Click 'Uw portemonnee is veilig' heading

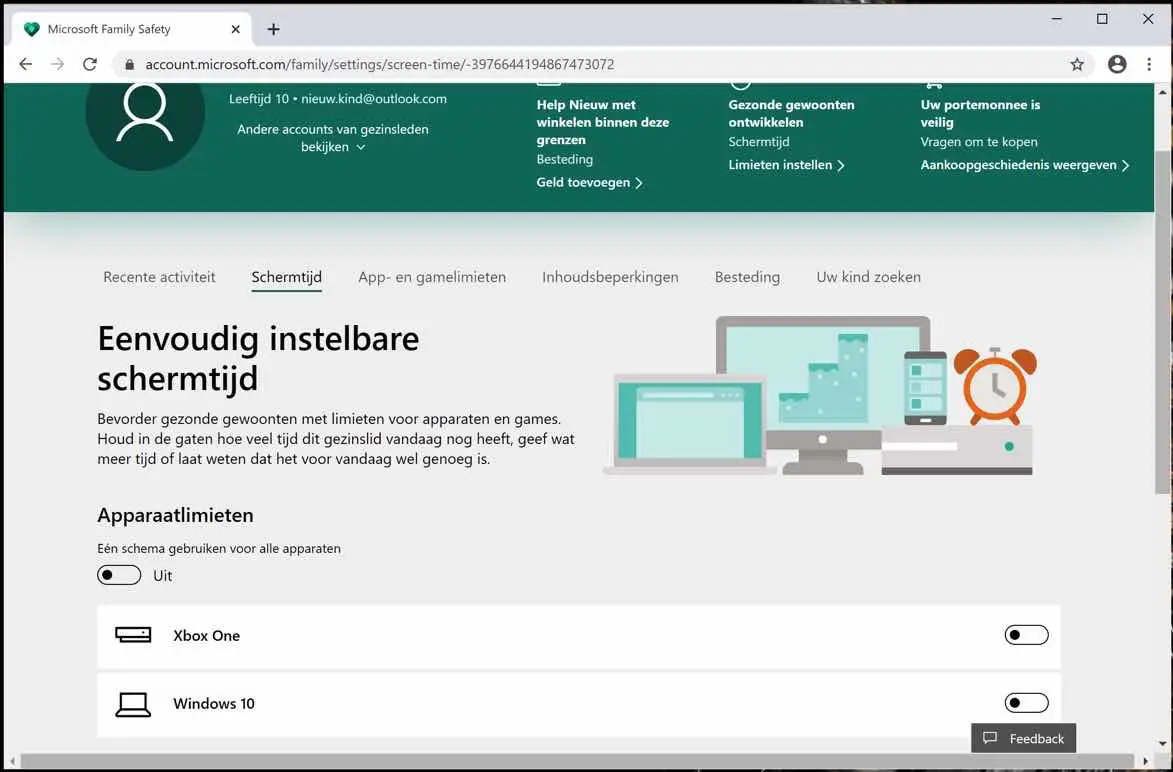pos(980,114)
